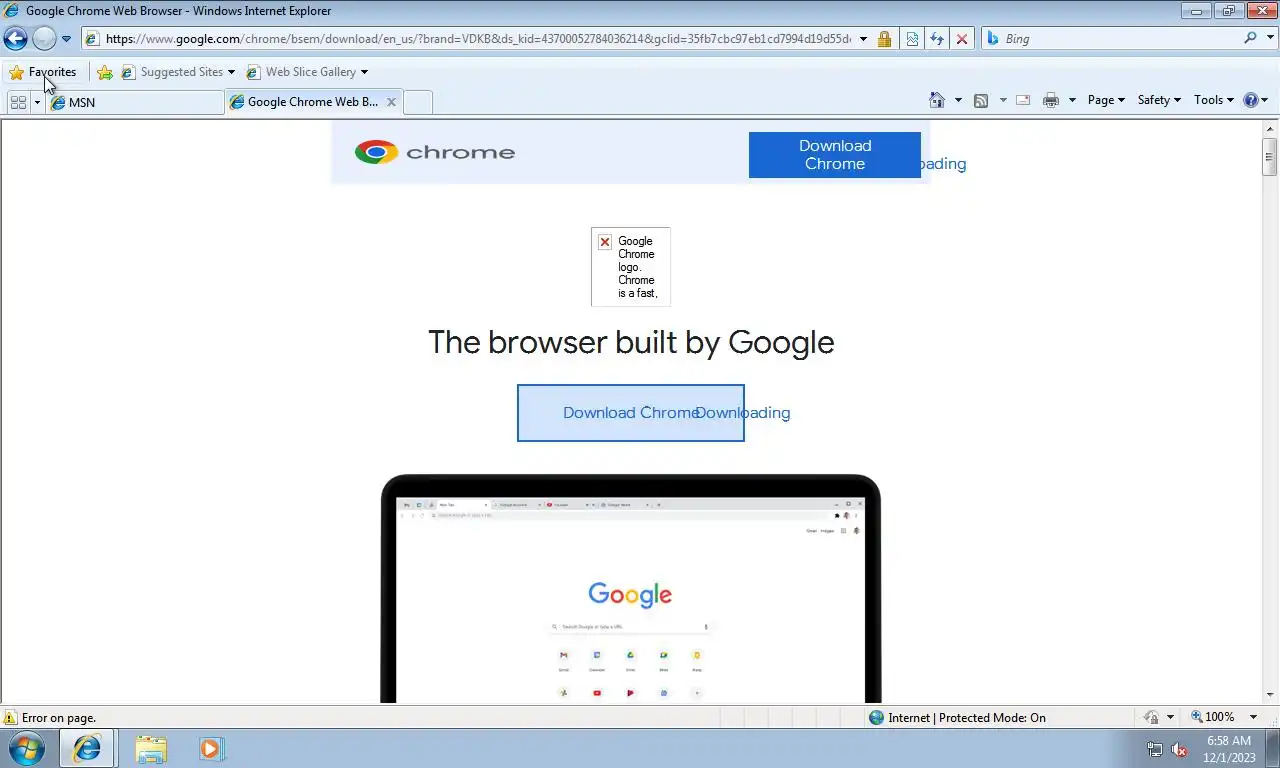This screenshot has height=768, width=1280.
Task: Expand the tab list dropdown arrow
Action: coord(37,102)
